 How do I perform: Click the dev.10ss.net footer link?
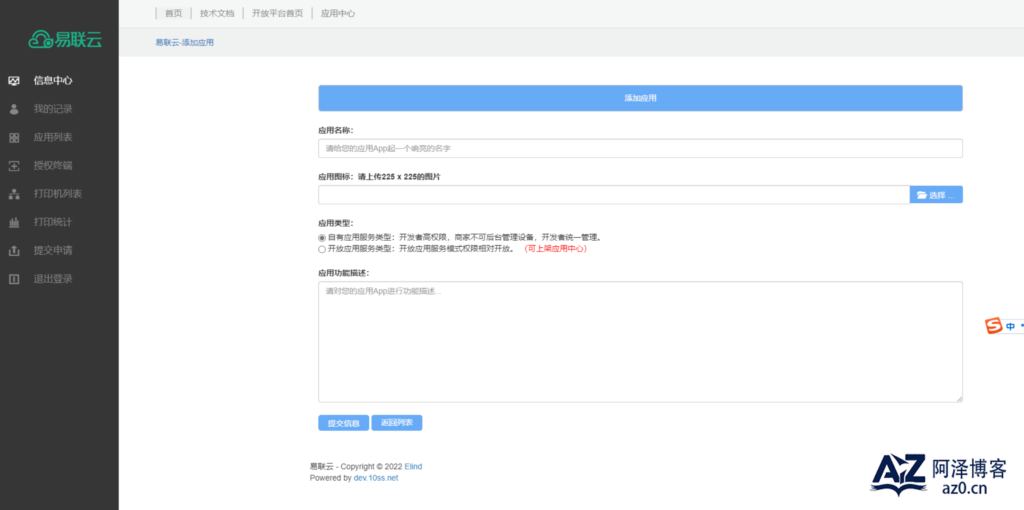click(376, 478)
